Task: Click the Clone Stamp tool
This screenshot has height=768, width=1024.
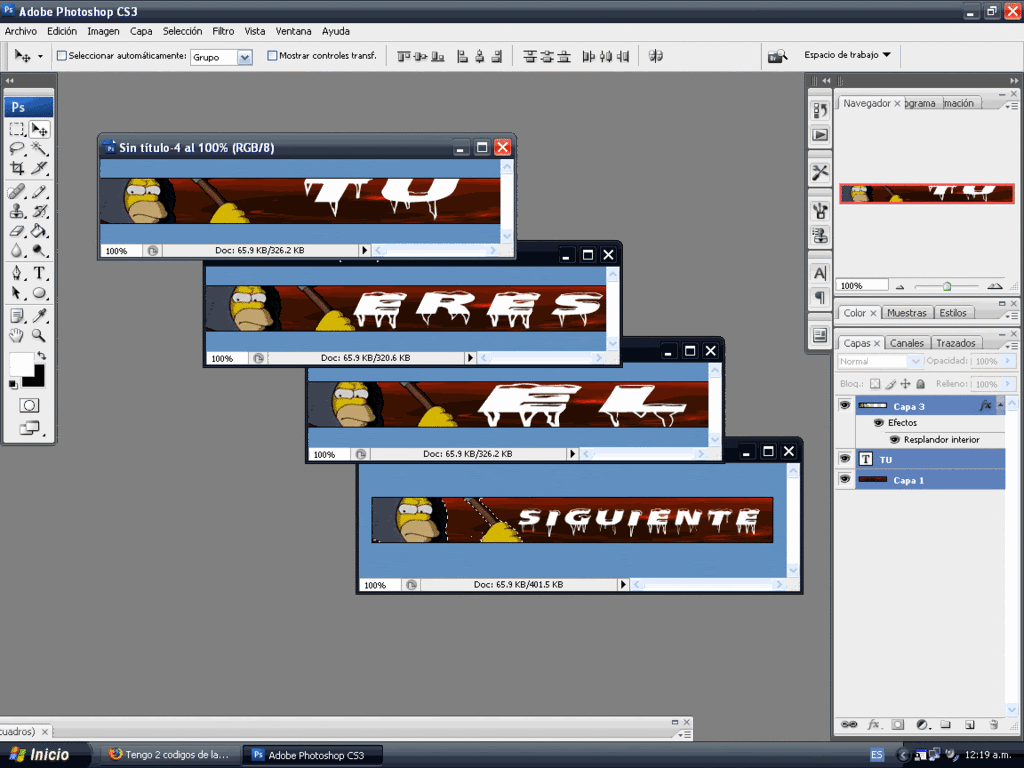Action: point(17,211)
